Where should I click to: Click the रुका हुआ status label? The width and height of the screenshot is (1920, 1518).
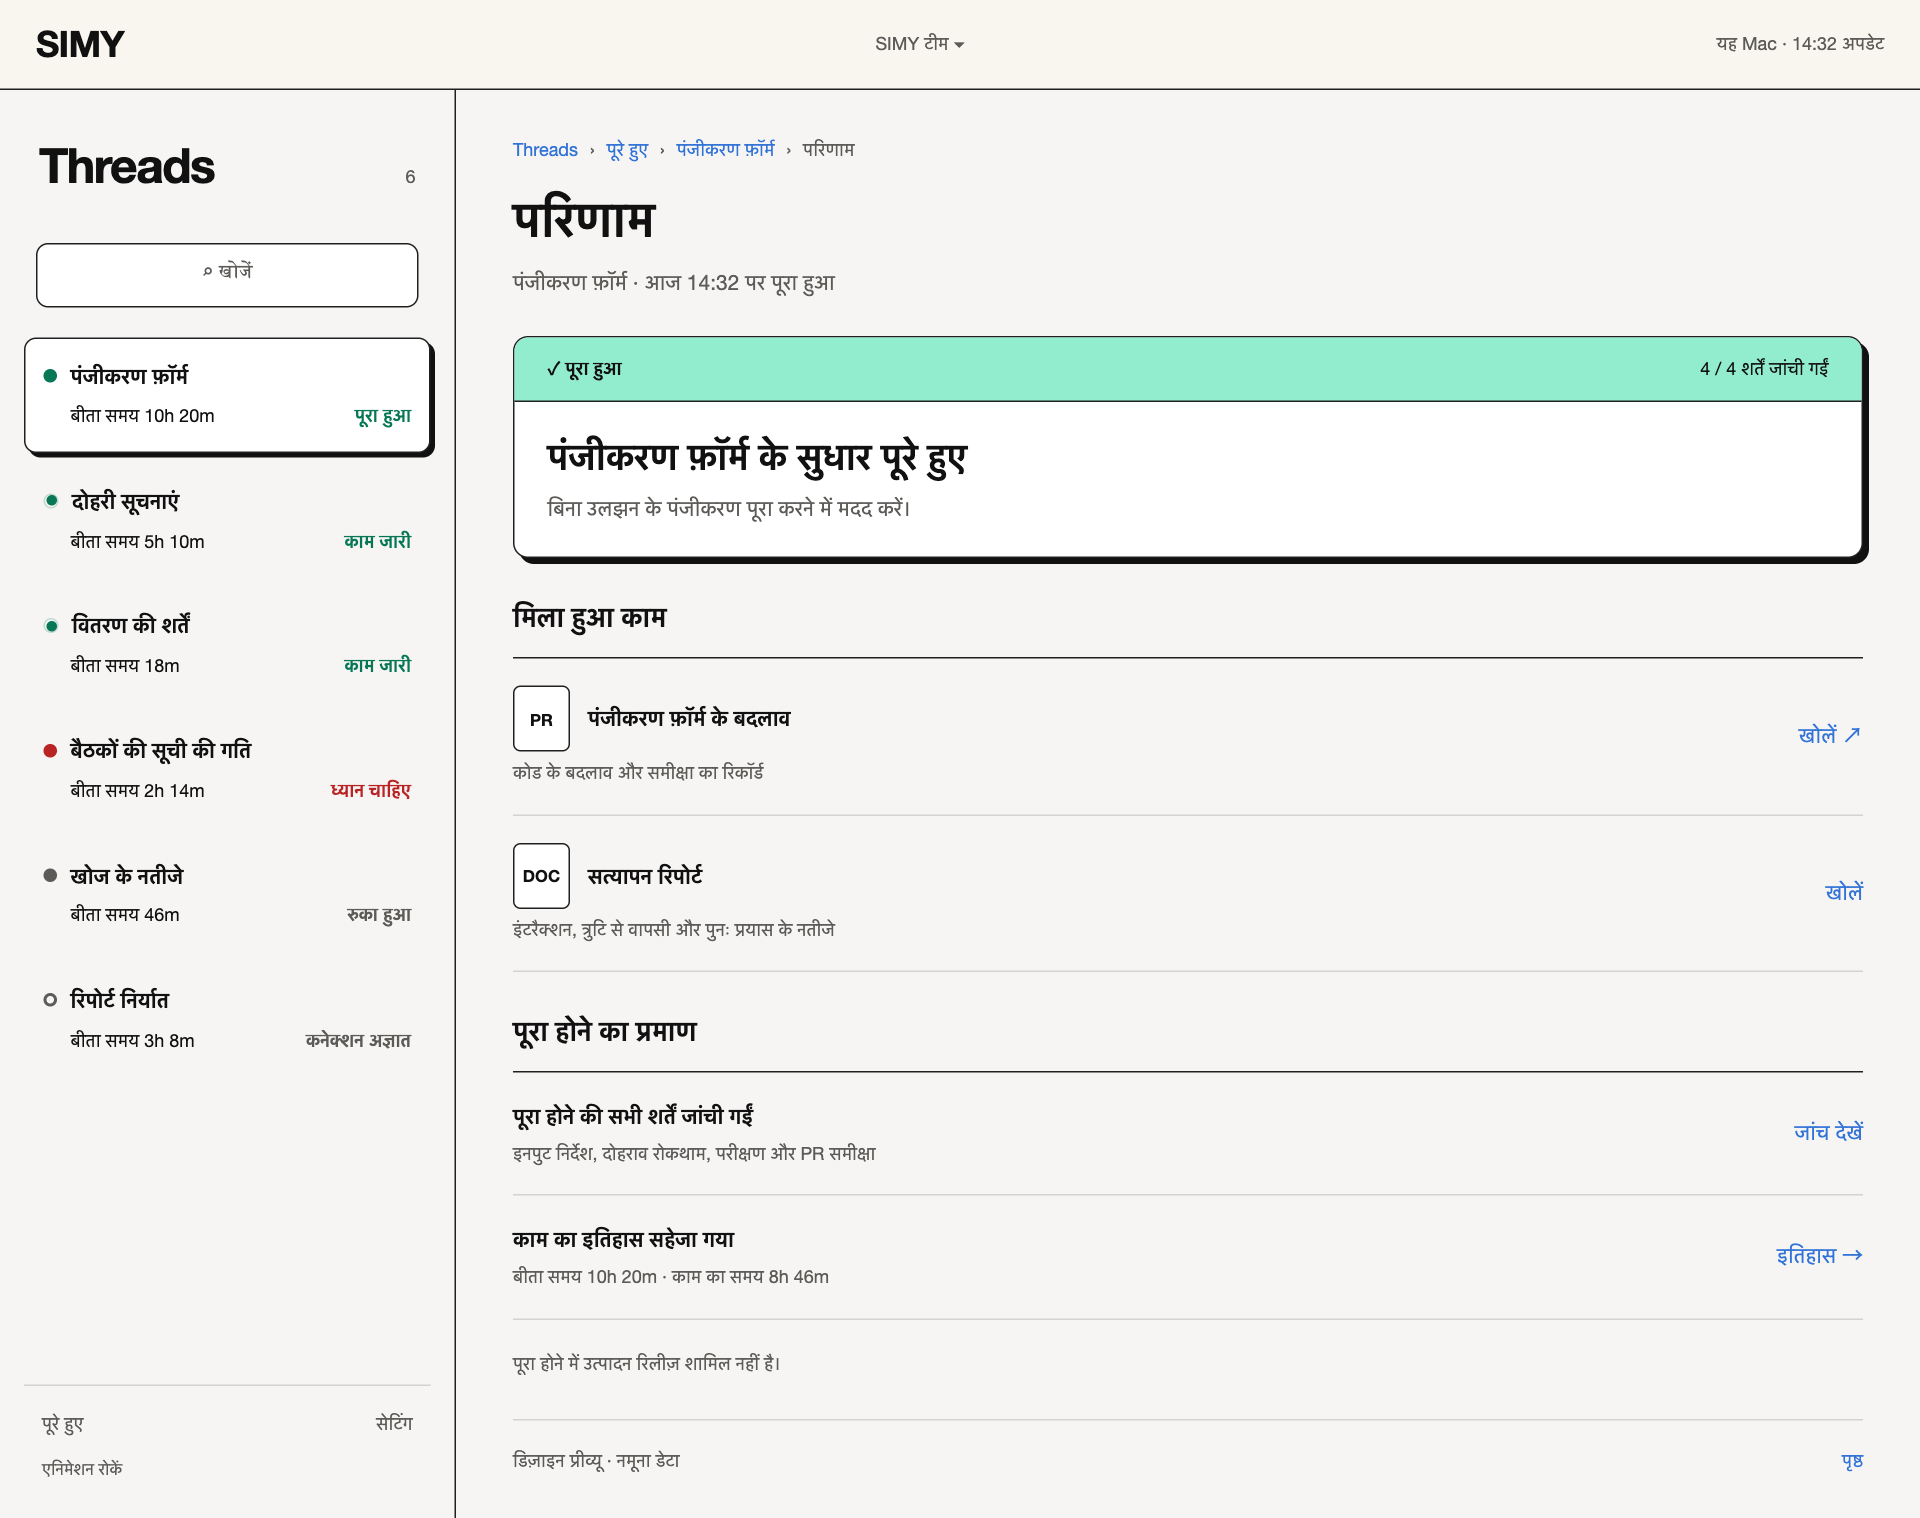[x=379, y=915]
